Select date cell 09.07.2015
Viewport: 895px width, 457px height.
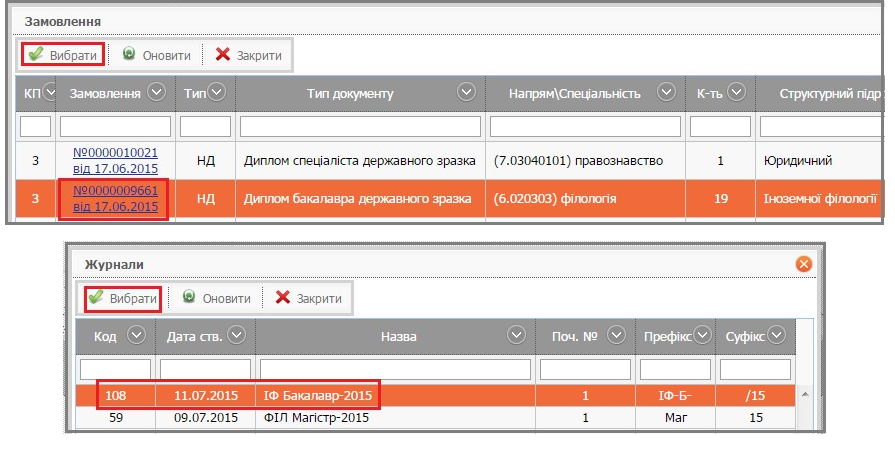(x=205, y=418)
